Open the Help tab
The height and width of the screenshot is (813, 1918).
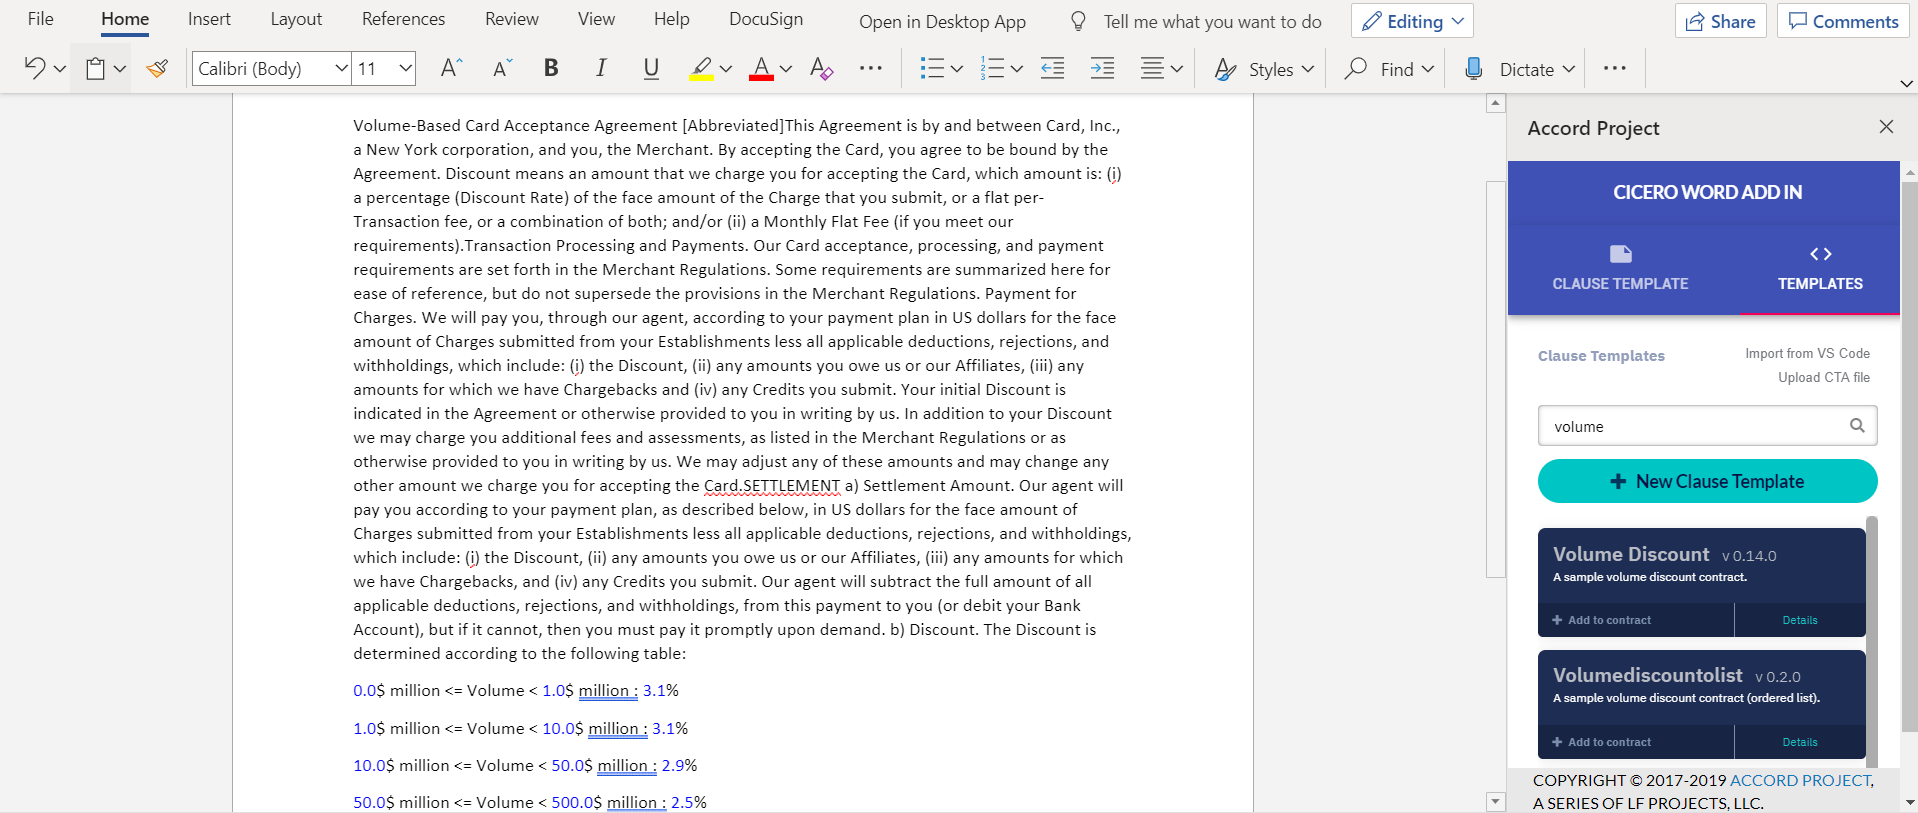(672, 19)
